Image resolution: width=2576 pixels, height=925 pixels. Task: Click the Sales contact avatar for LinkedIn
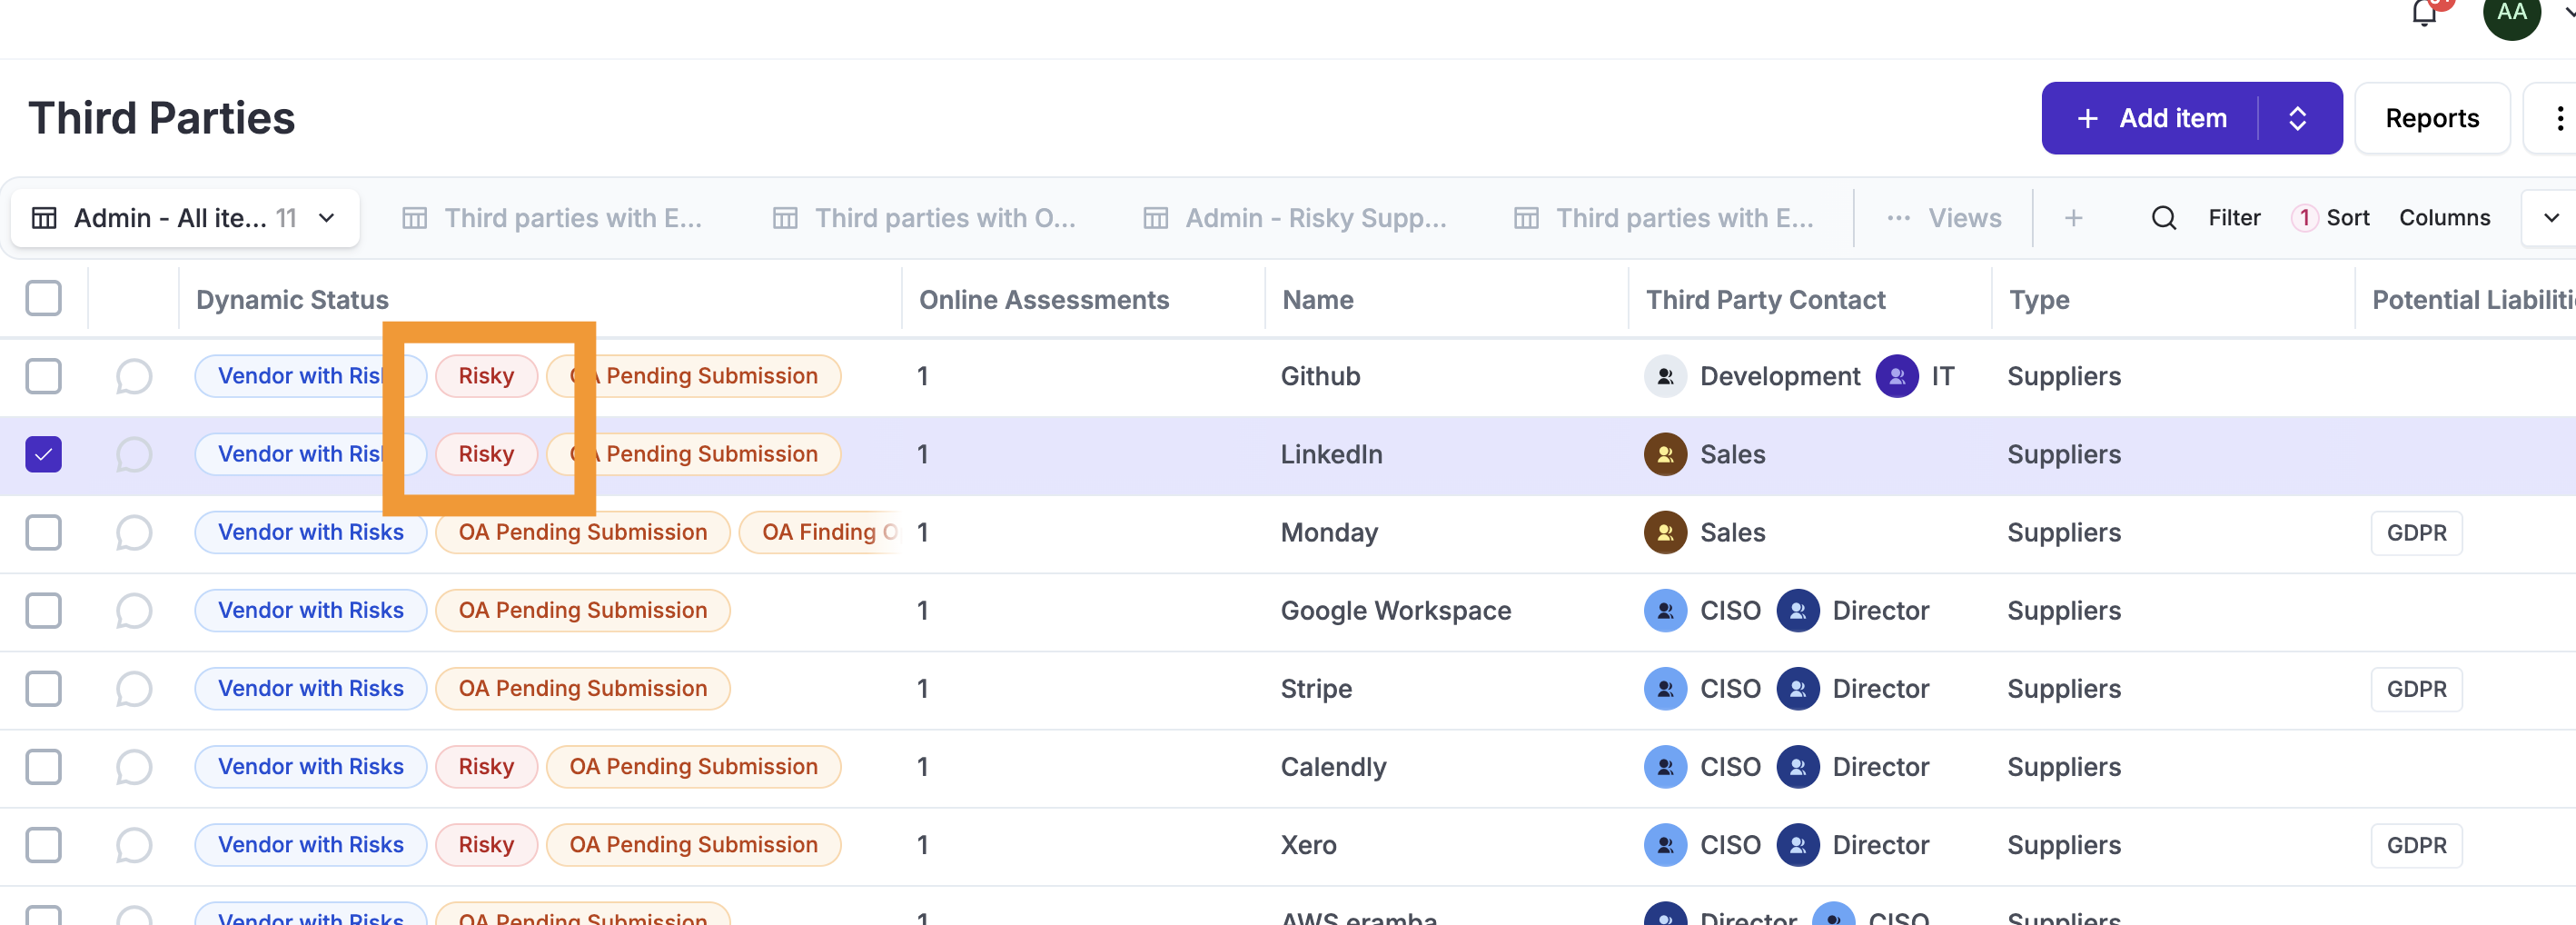coord(1665,455)
